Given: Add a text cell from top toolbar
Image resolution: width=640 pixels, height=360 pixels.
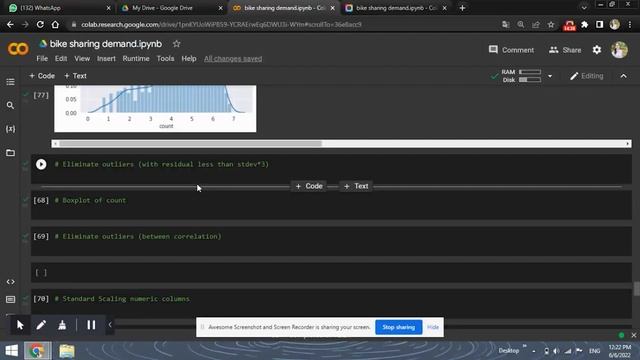Looking at the screenshot, I should (75, 76).
